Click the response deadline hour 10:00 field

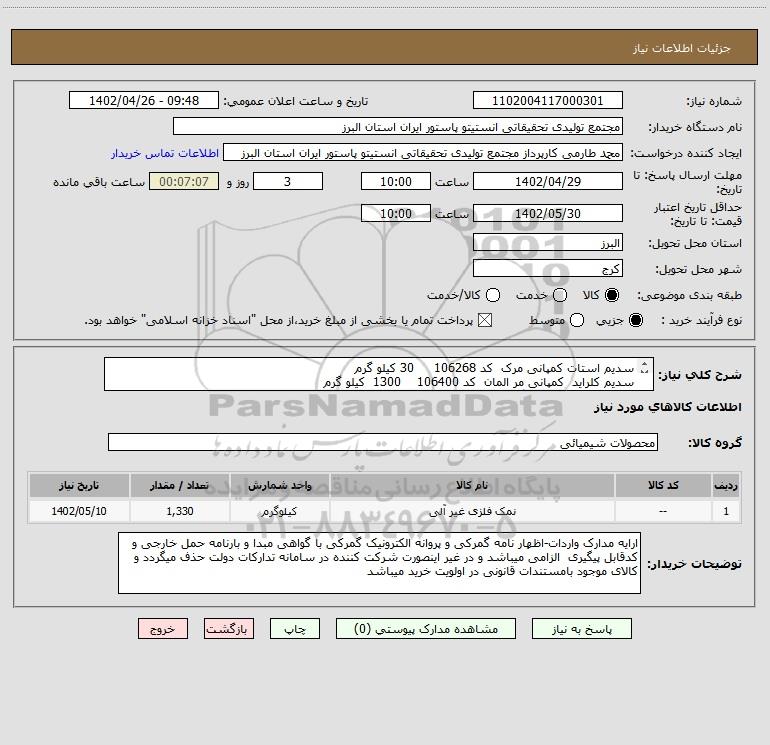point(396,181)
